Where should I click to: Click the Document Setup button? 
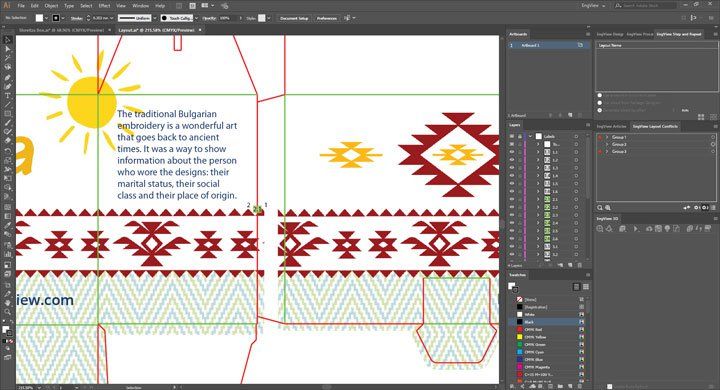294,18
